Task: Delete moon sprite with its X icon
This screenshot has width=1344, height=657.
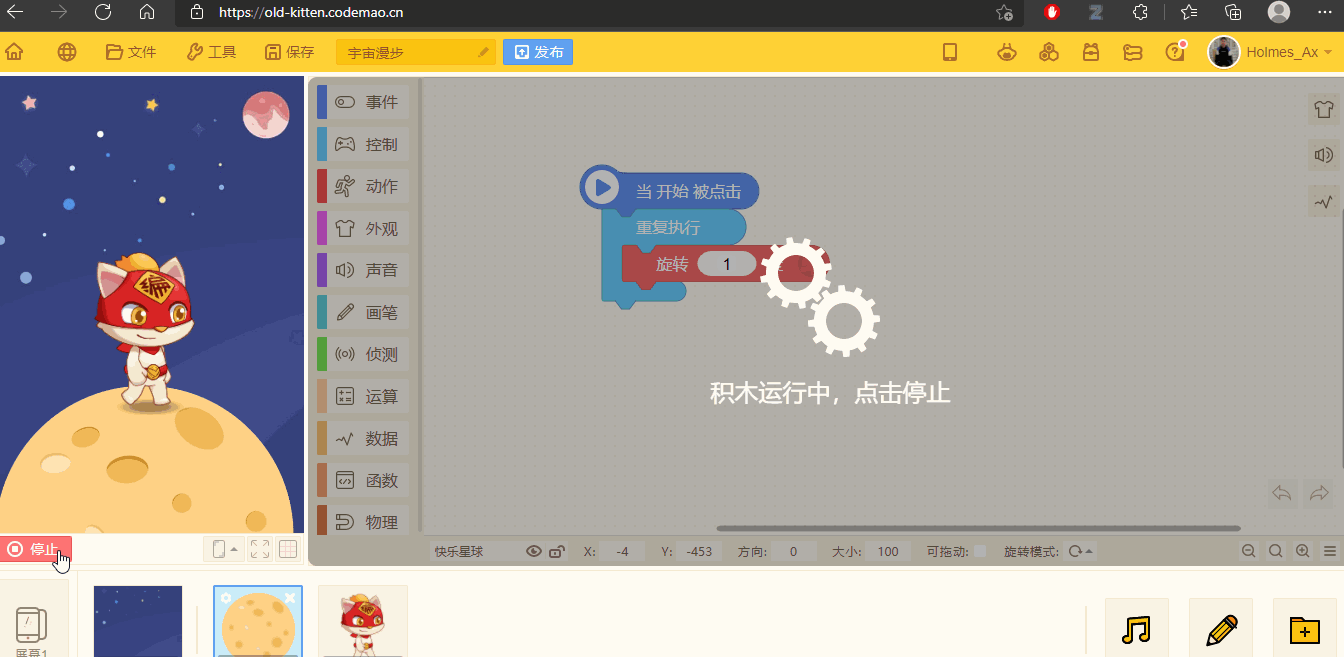Action: tap(290, 598)
